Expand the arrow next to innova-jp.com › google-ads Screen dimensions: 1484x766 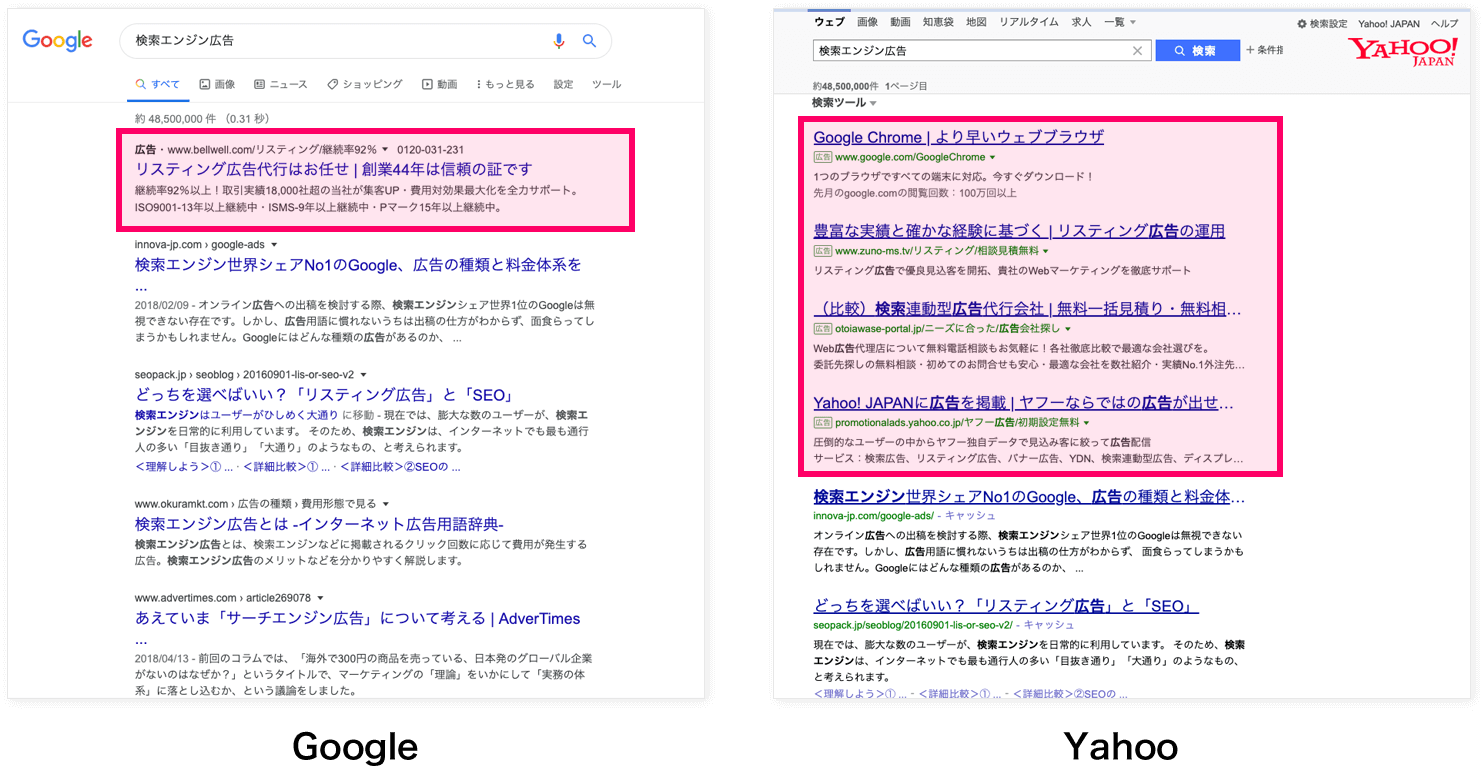[274, 244]
